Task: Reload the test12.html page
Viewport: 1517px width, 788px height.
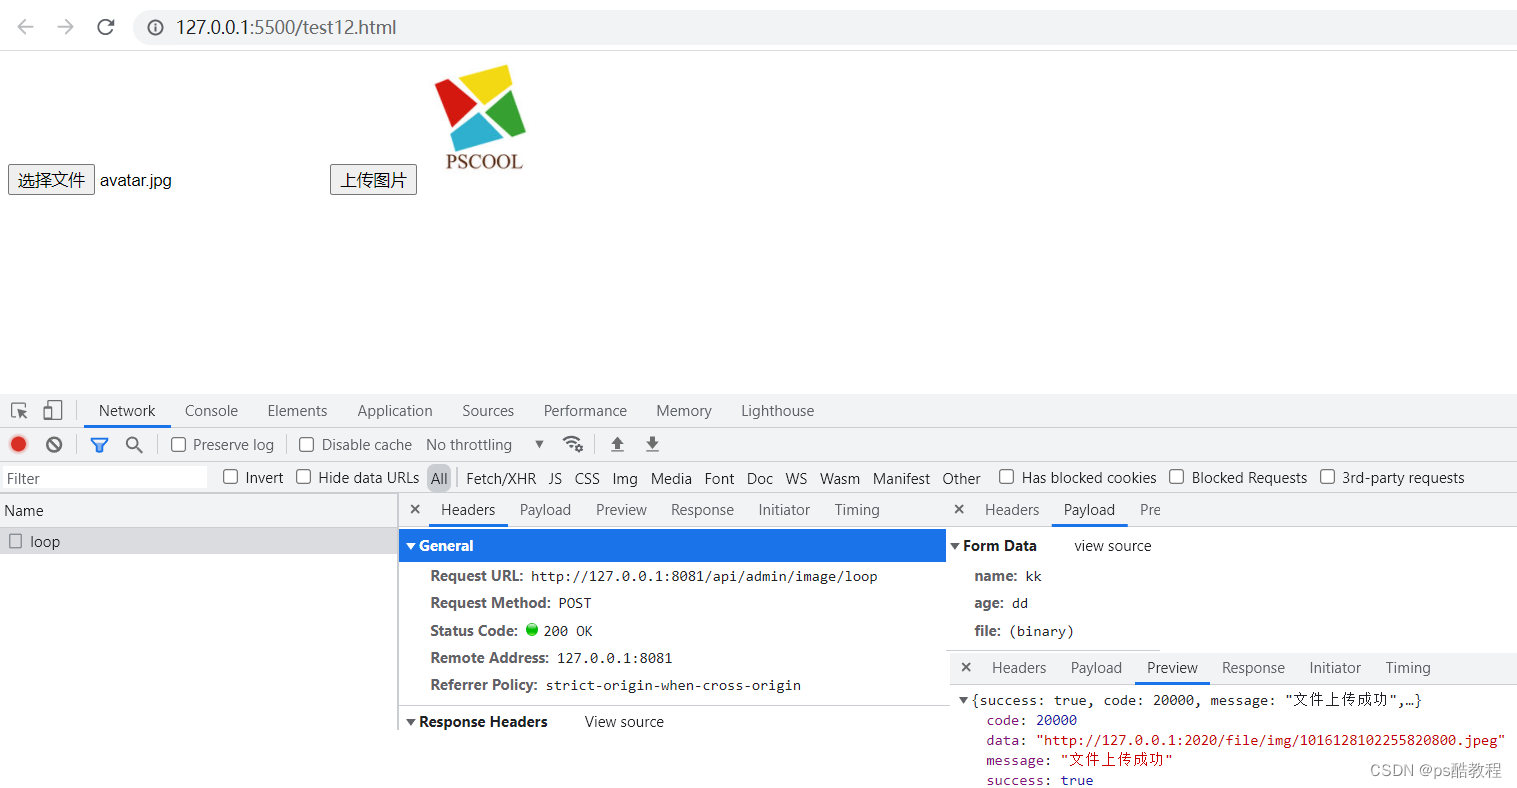Action: [x=106, y=27]
